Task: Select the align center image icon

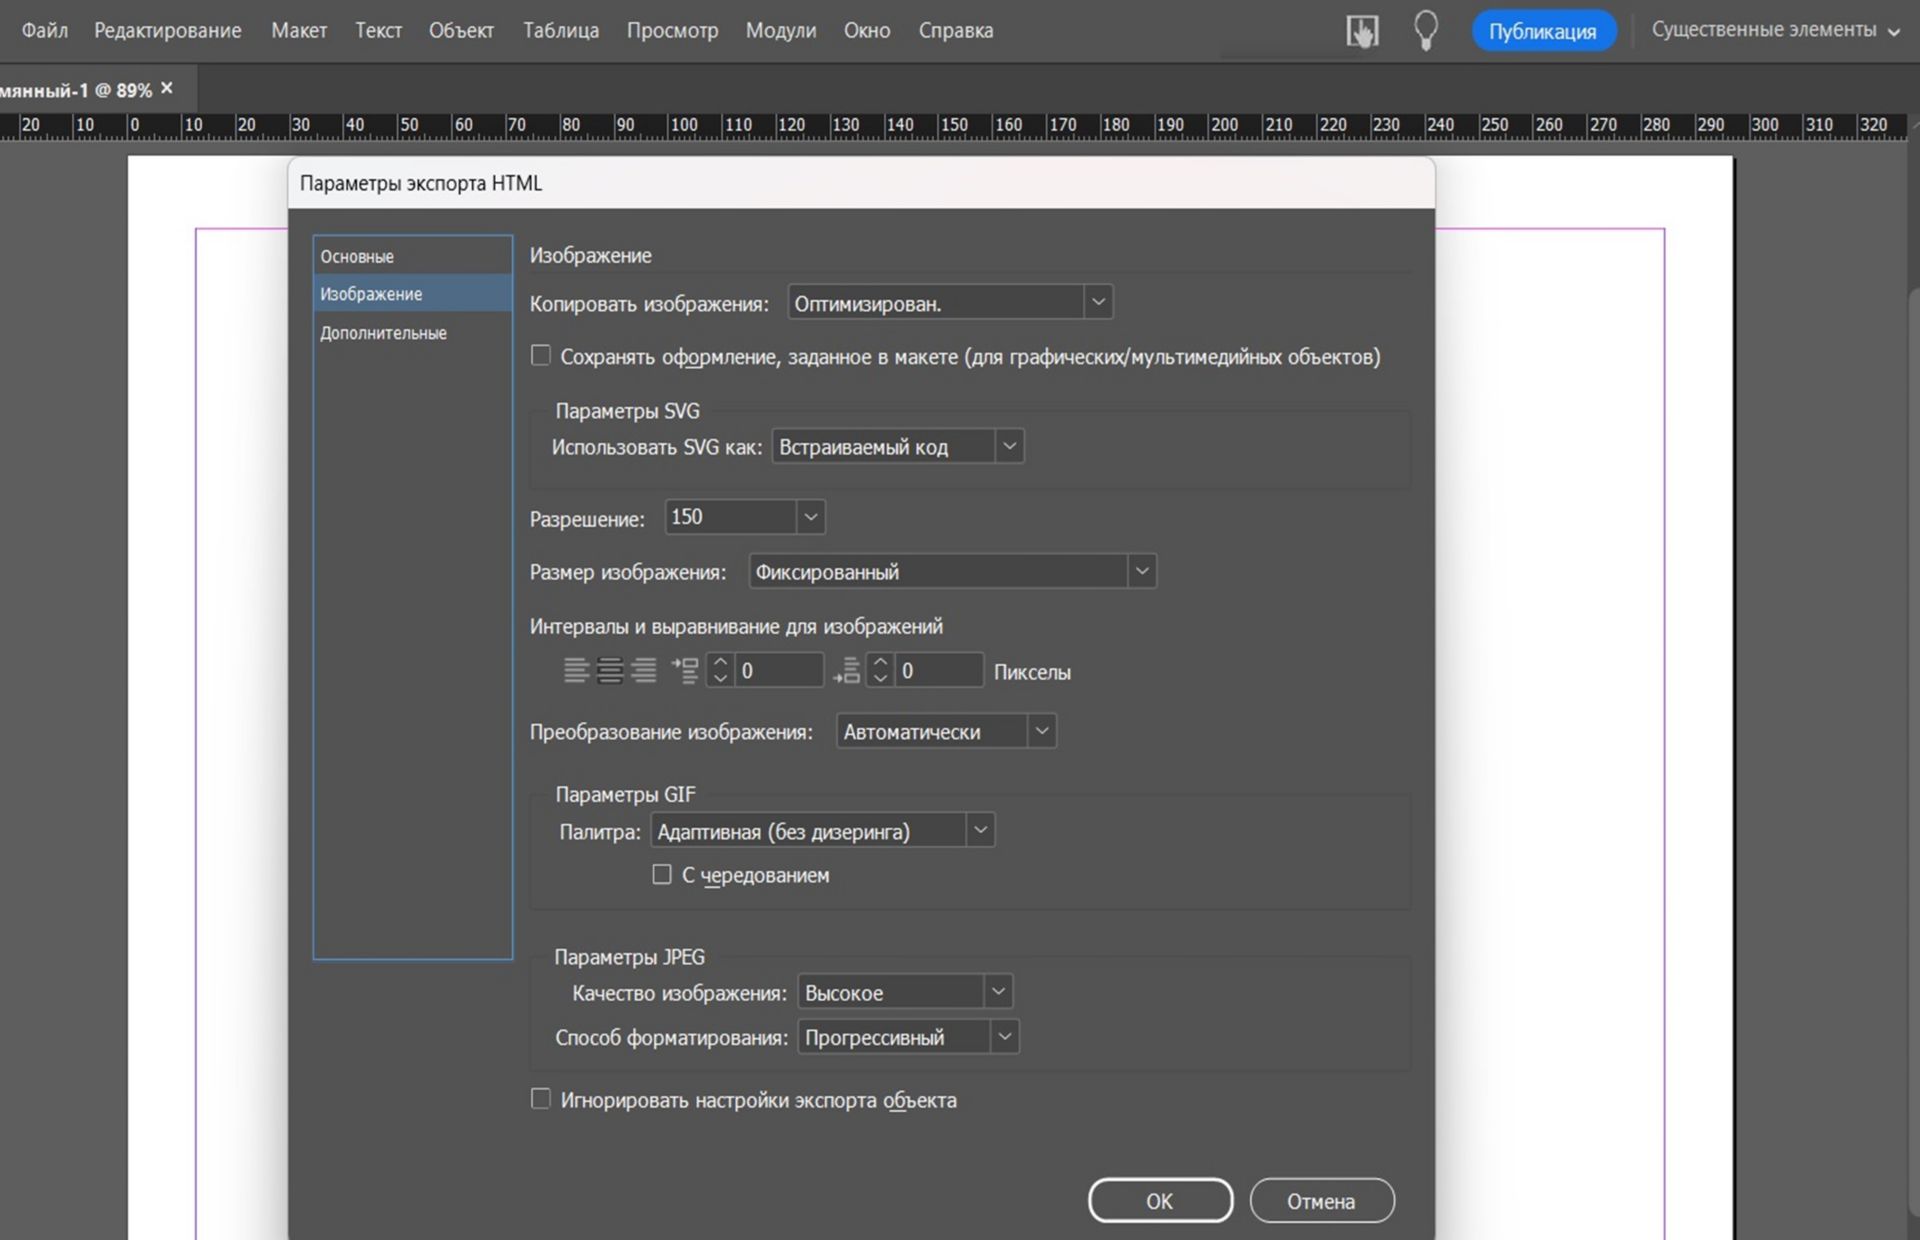Action: (x=610, y=670)
